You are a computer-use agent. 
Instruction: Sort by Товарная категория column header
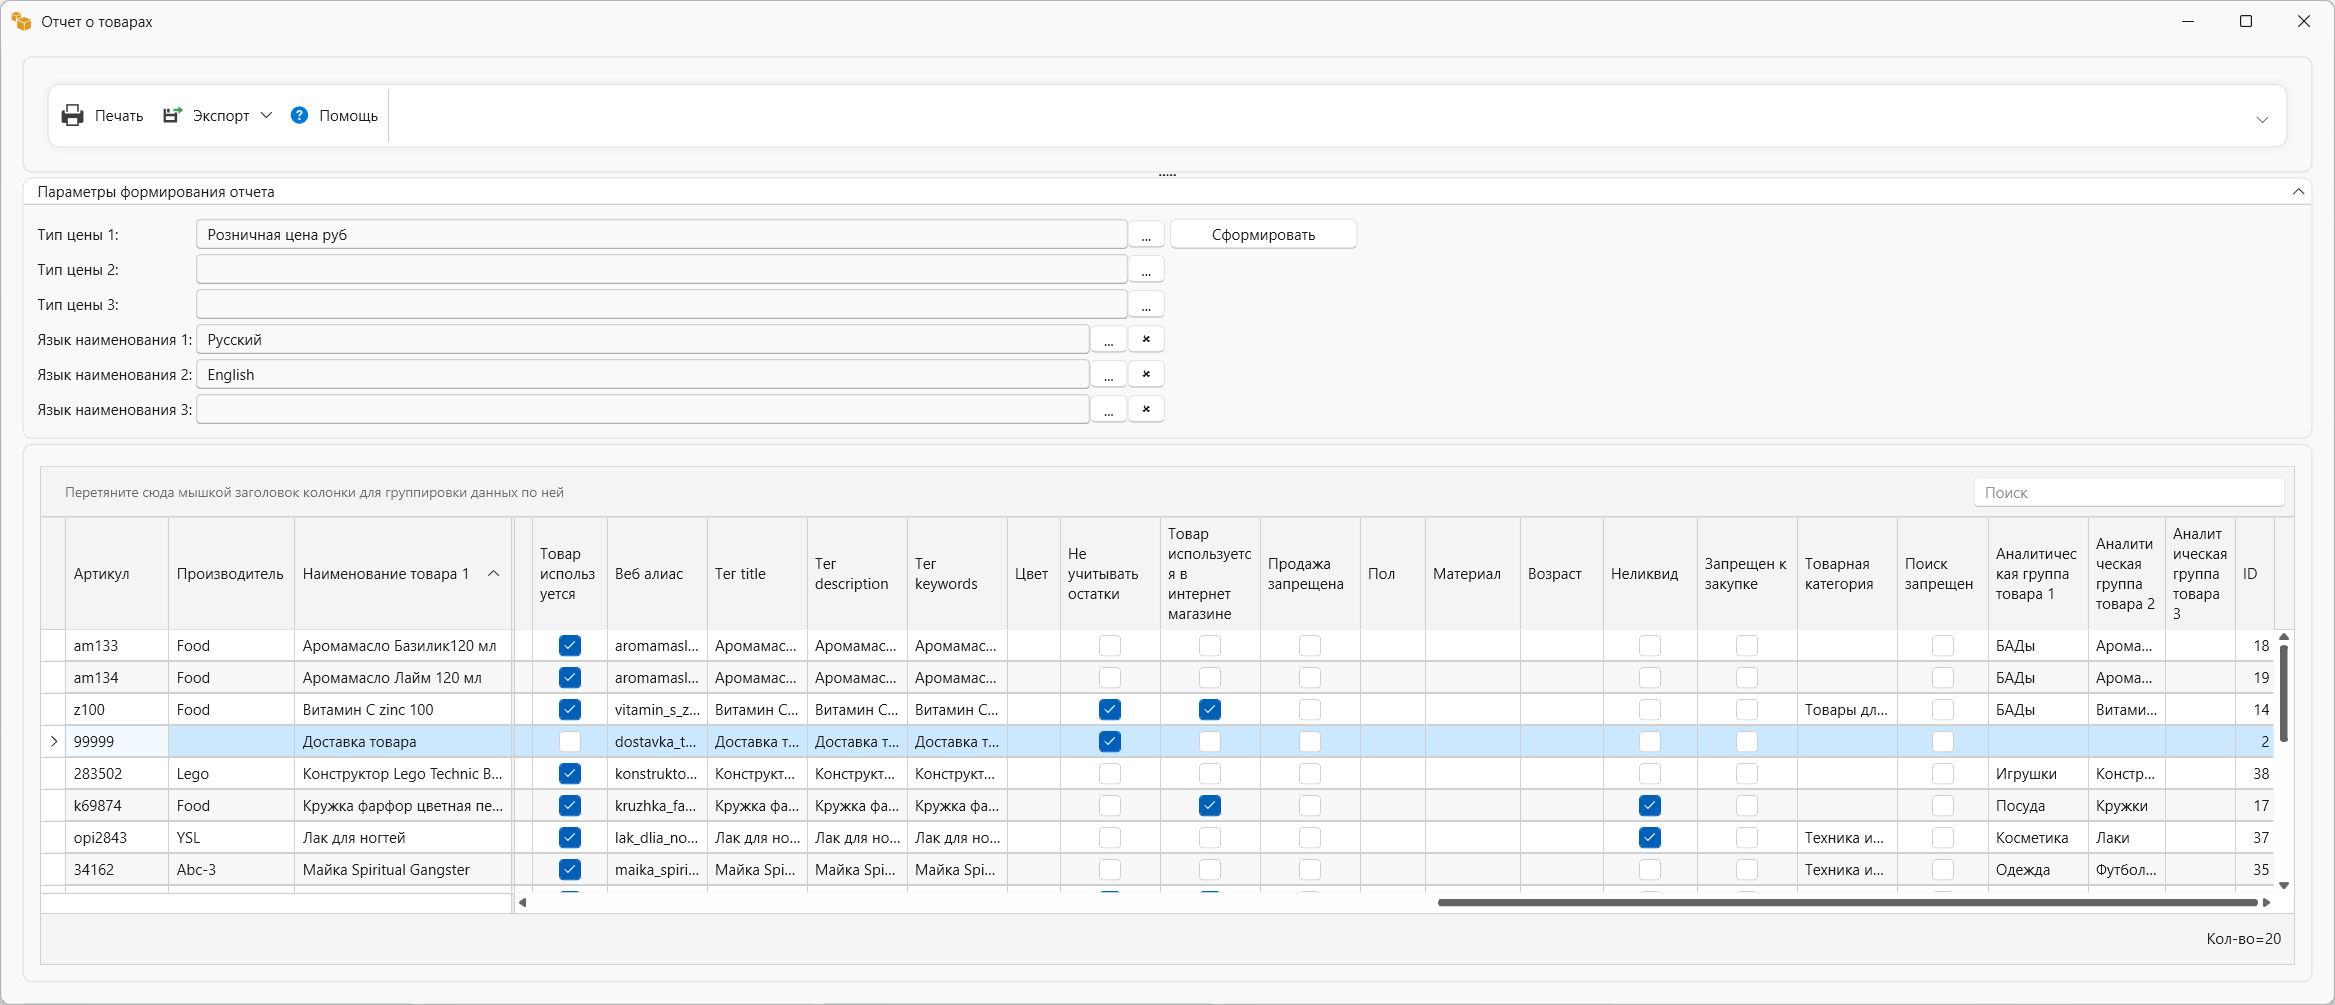click(1846, 574)
